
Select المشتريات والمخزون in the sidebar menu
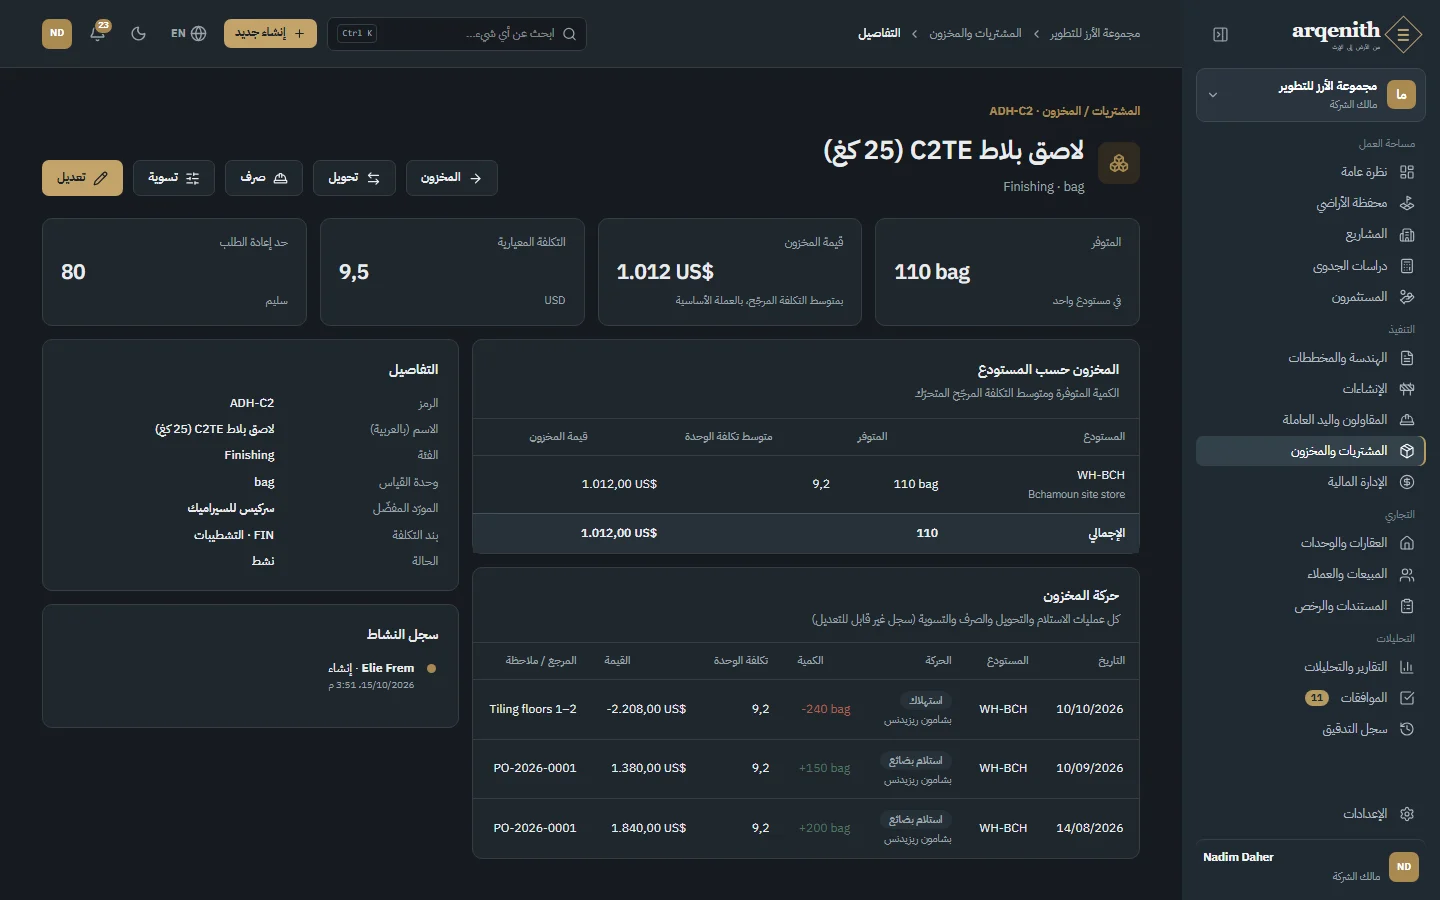coord(1311,451)
